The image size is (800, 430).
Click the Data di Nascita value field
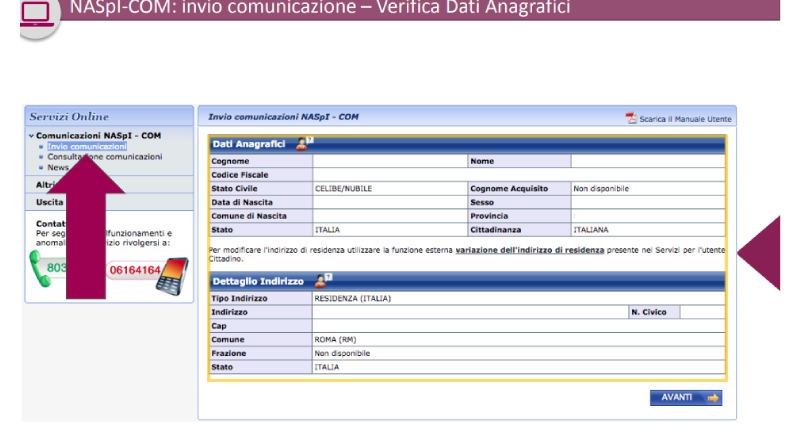pyautogui.click(x=390, y=203)
